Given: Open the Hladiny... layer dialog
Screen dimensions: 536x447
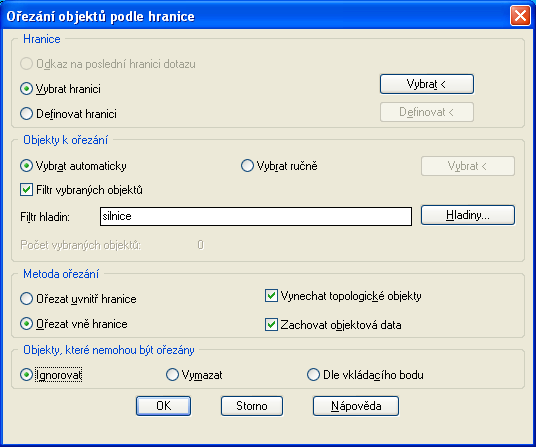Looking at the screenshot, I should 468,215.
